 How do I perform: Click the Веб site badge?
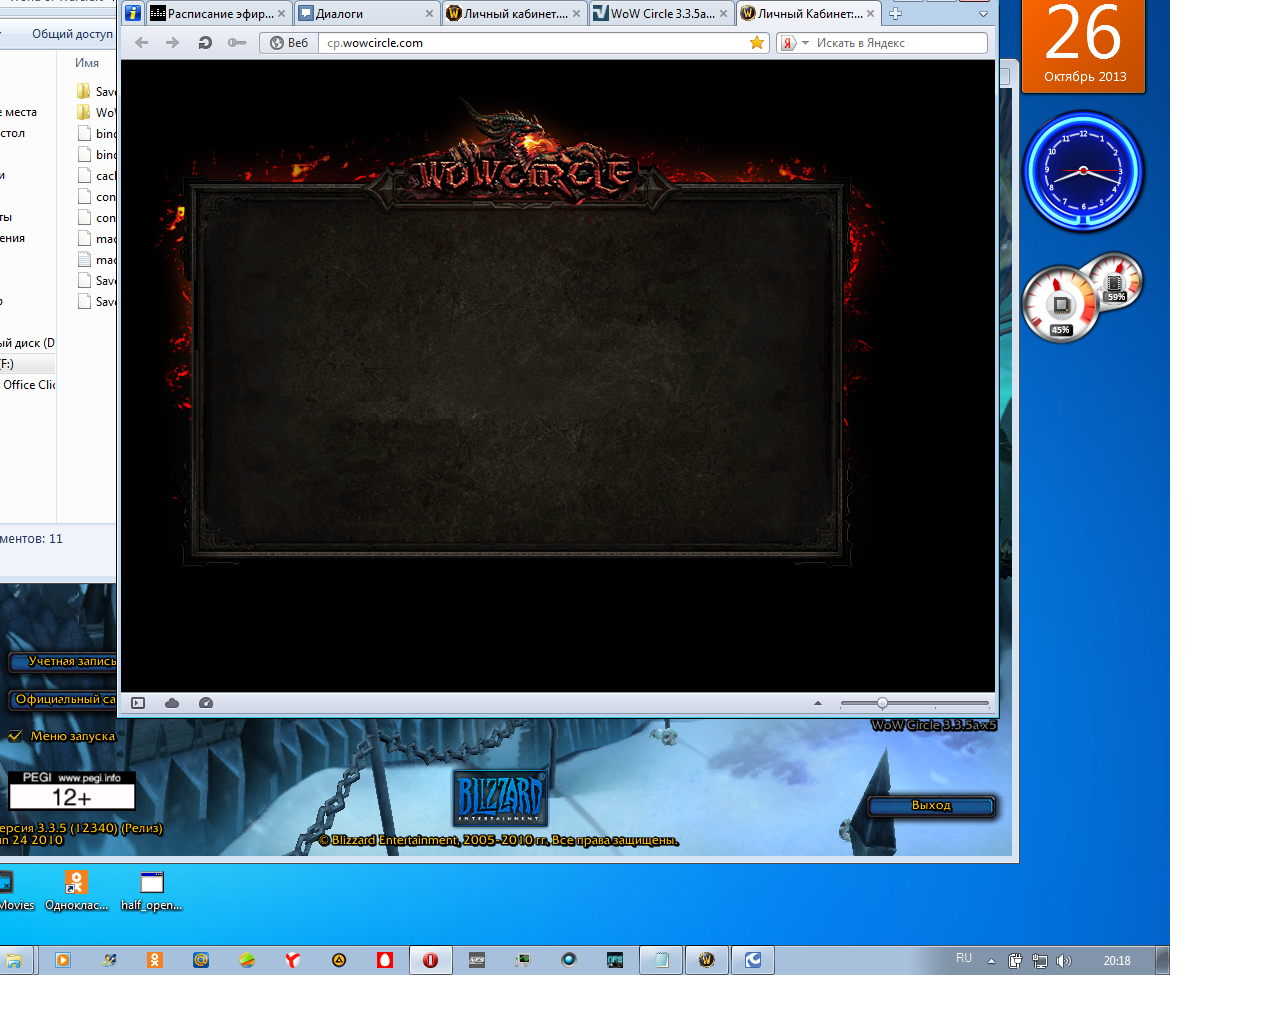tap(289, 43)
